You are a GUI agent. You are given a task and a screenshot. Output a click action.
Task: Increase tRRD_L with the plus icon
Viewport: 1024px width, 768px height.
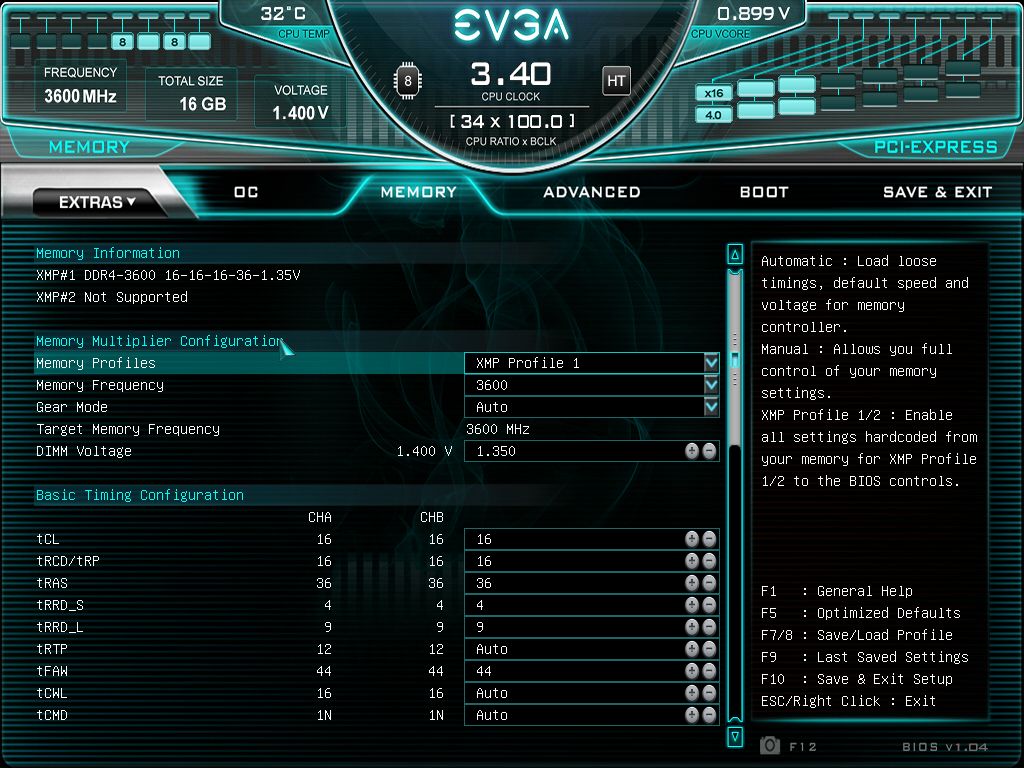692,627
